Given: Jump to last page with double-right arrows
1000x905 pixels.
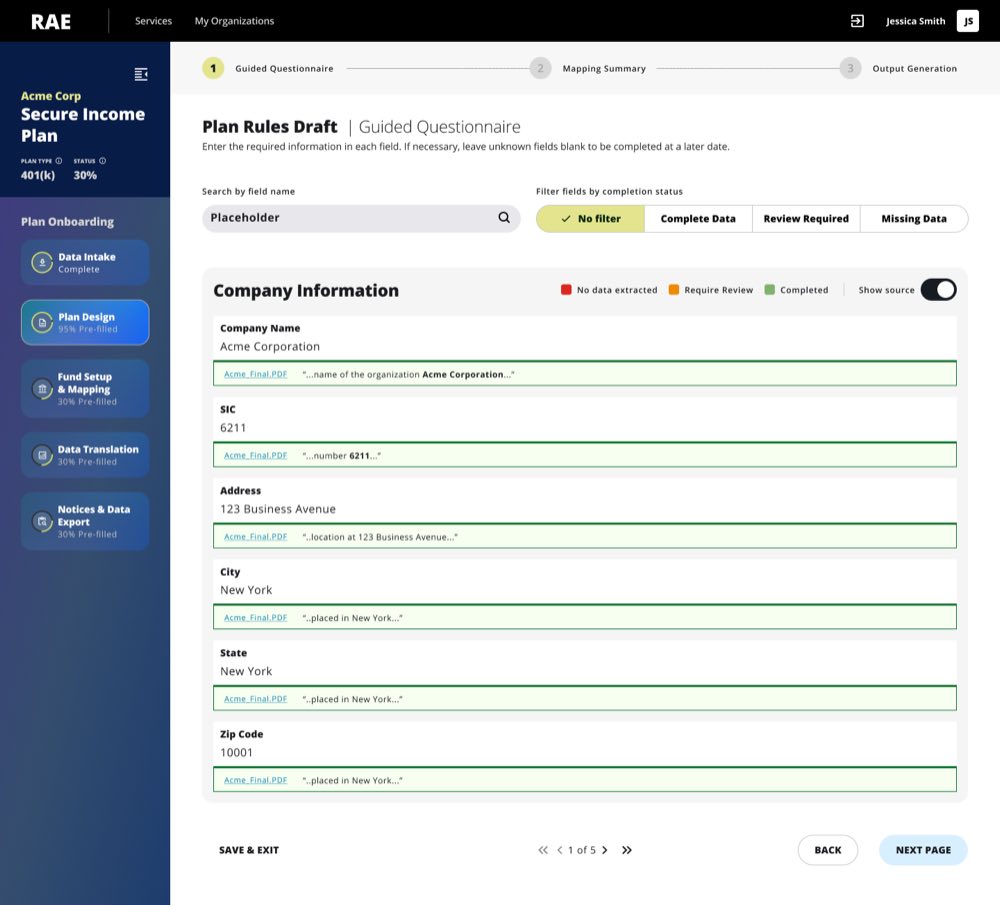Looking at the screenshot, I should click(627, 850).
